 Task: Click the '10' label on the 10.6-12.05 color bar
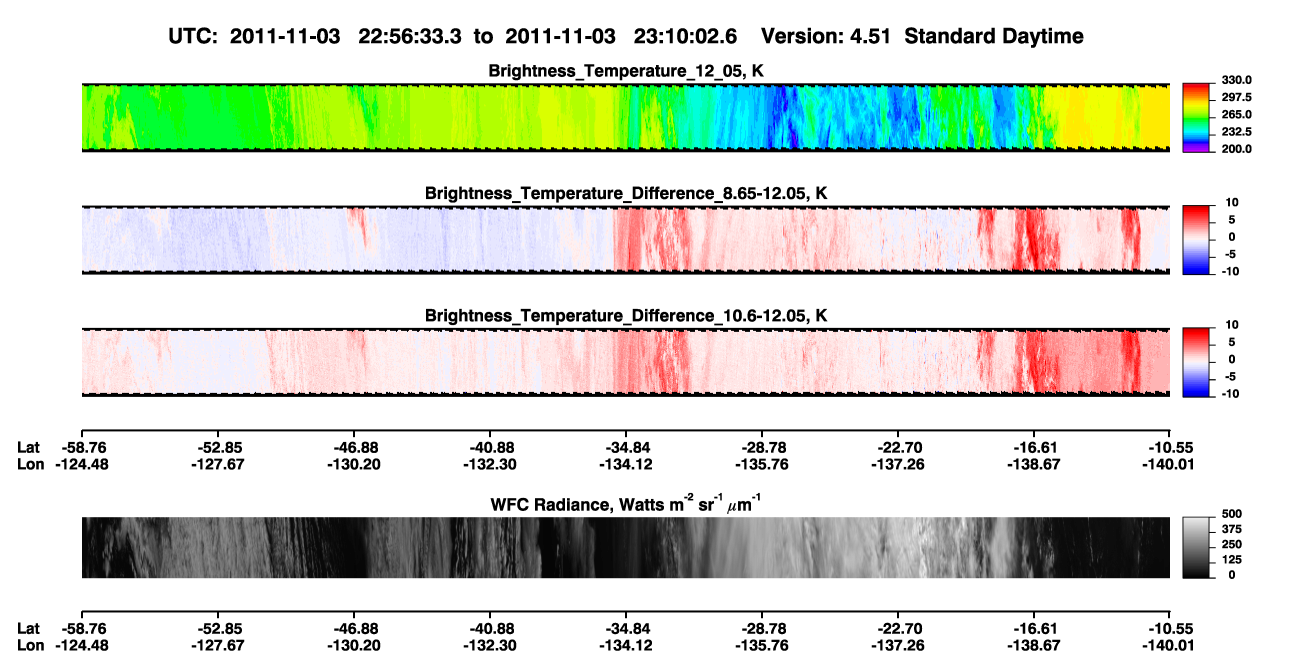[1232, 325]
